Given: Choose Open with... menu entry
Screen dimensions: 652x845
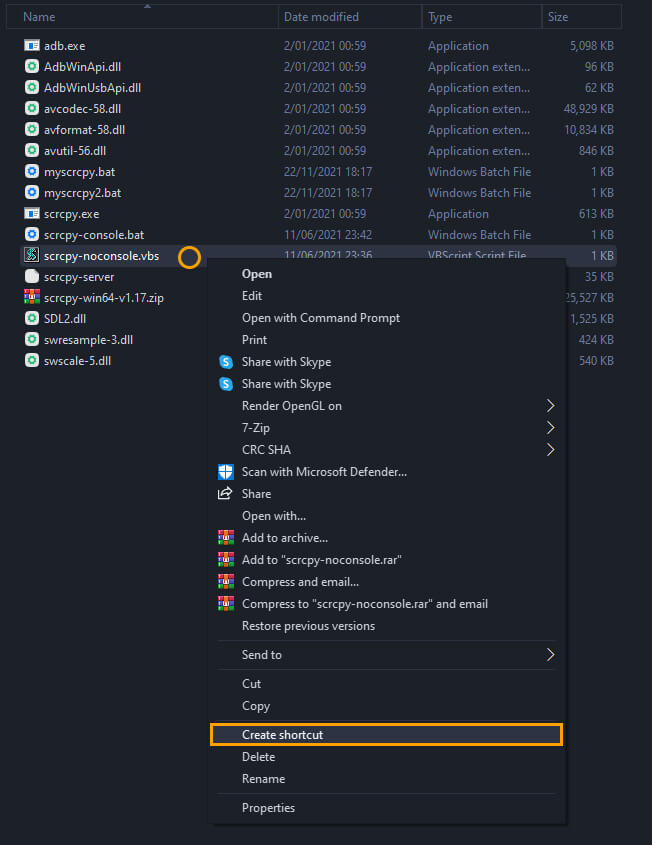Looking at the screenshot, I should (x=386, y=516).
